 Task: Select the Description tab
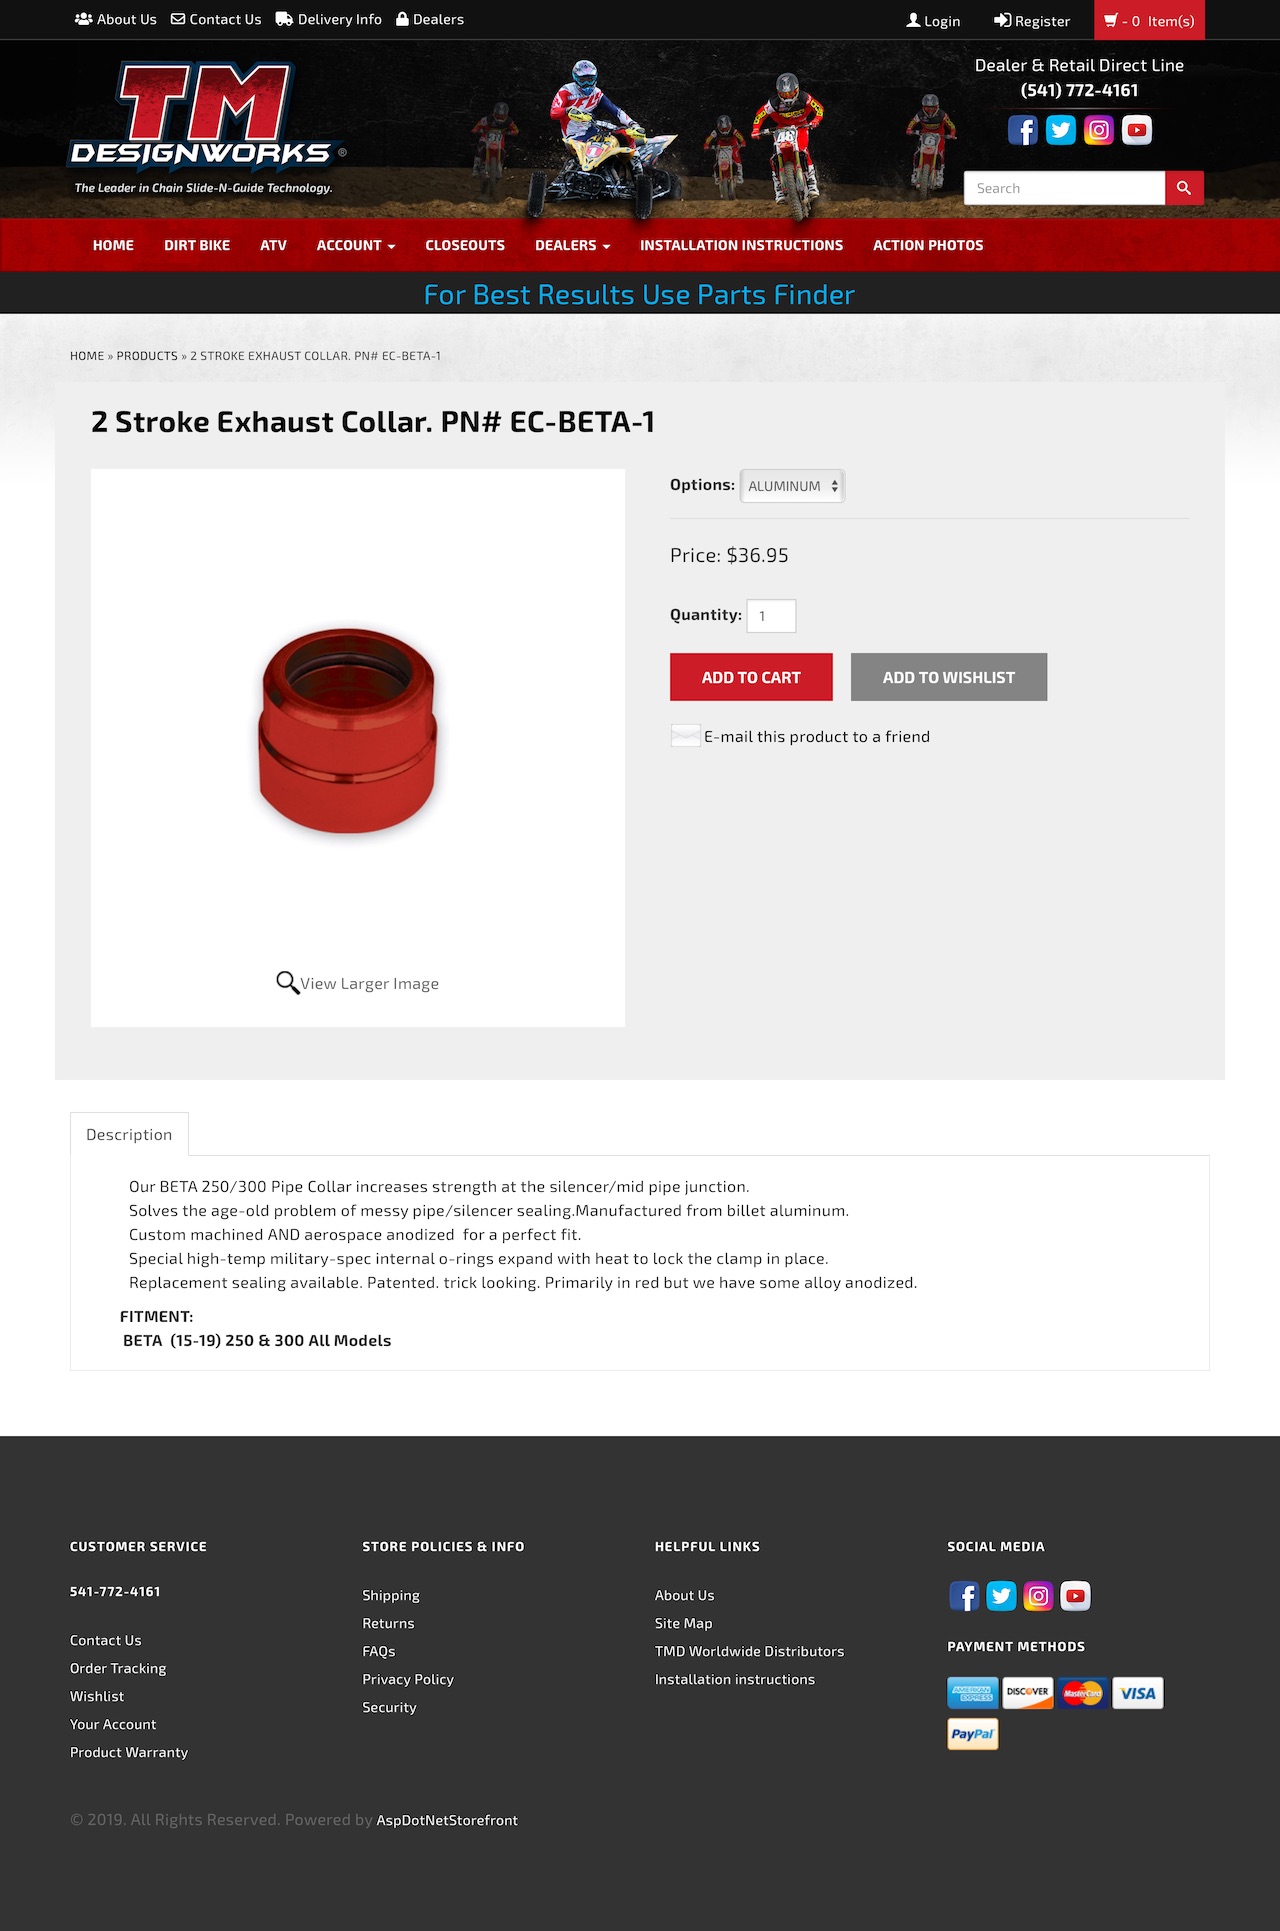click(129, 1134)
